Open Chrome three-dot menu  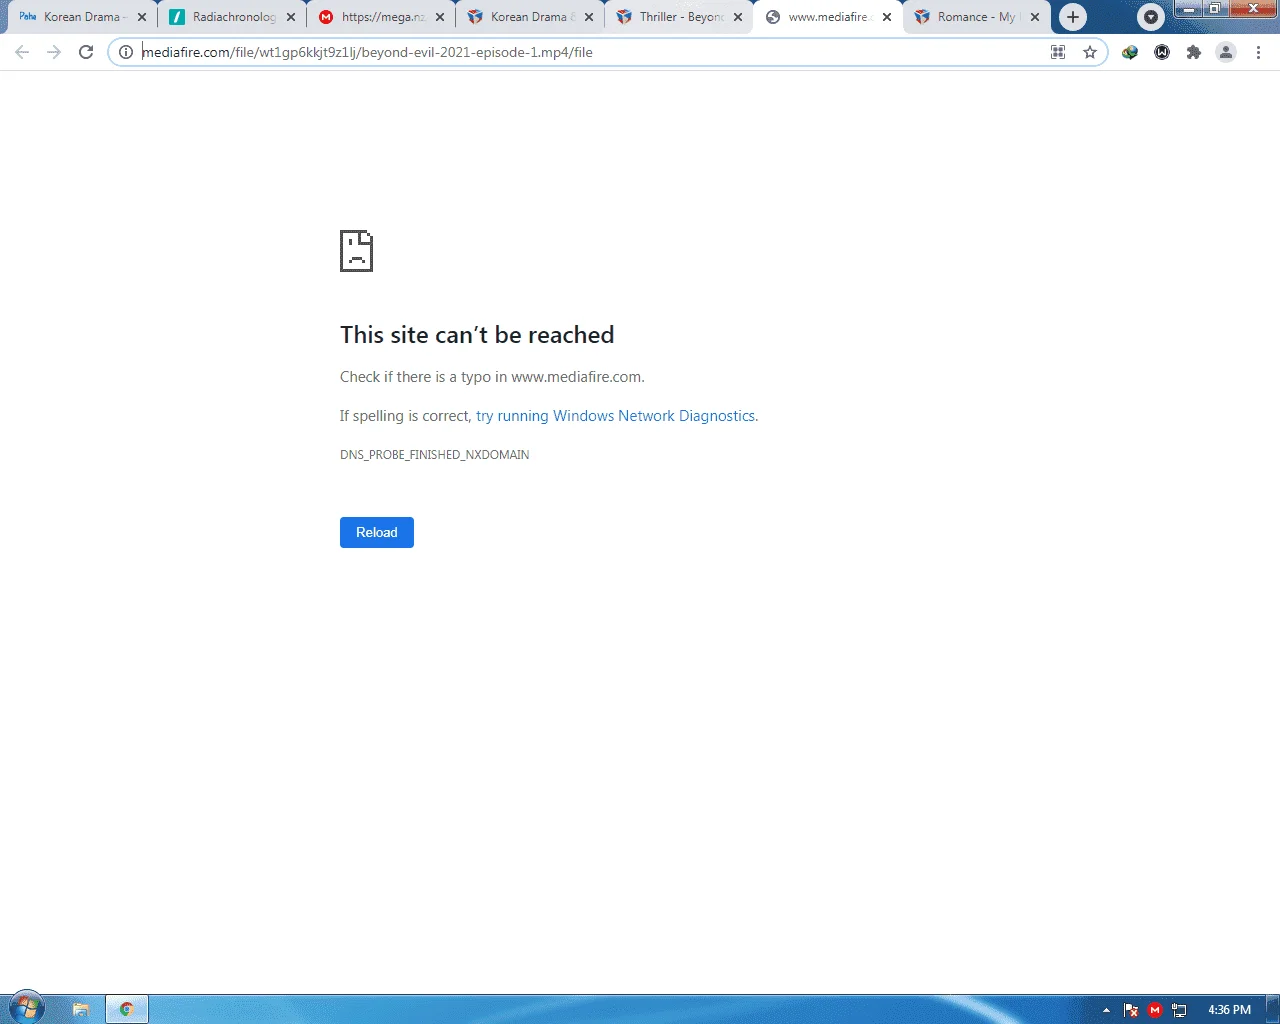click(1258, 52)
